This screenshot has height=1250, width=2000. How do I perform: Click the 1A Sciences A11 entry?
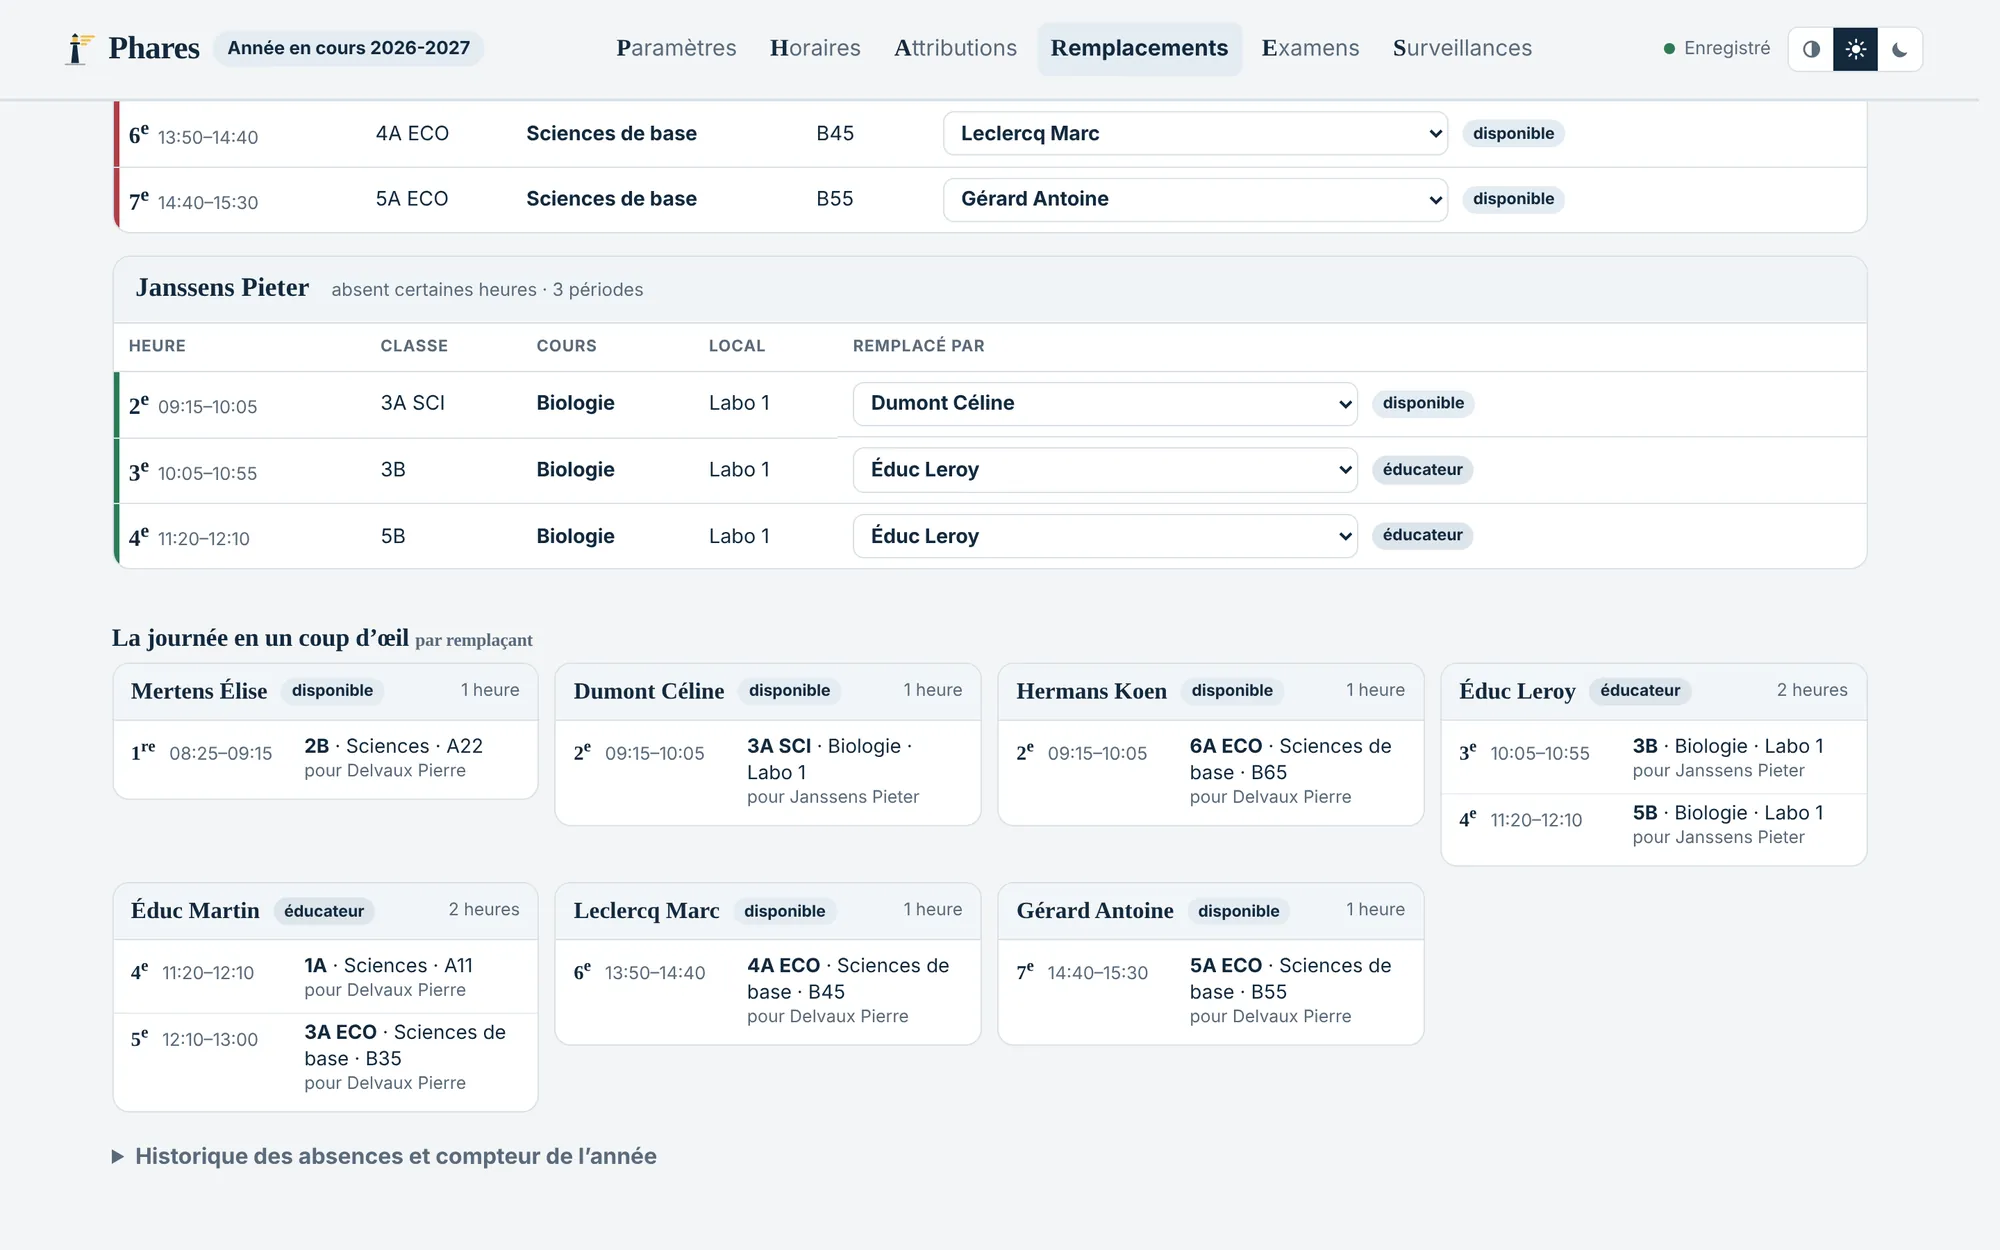388,977
